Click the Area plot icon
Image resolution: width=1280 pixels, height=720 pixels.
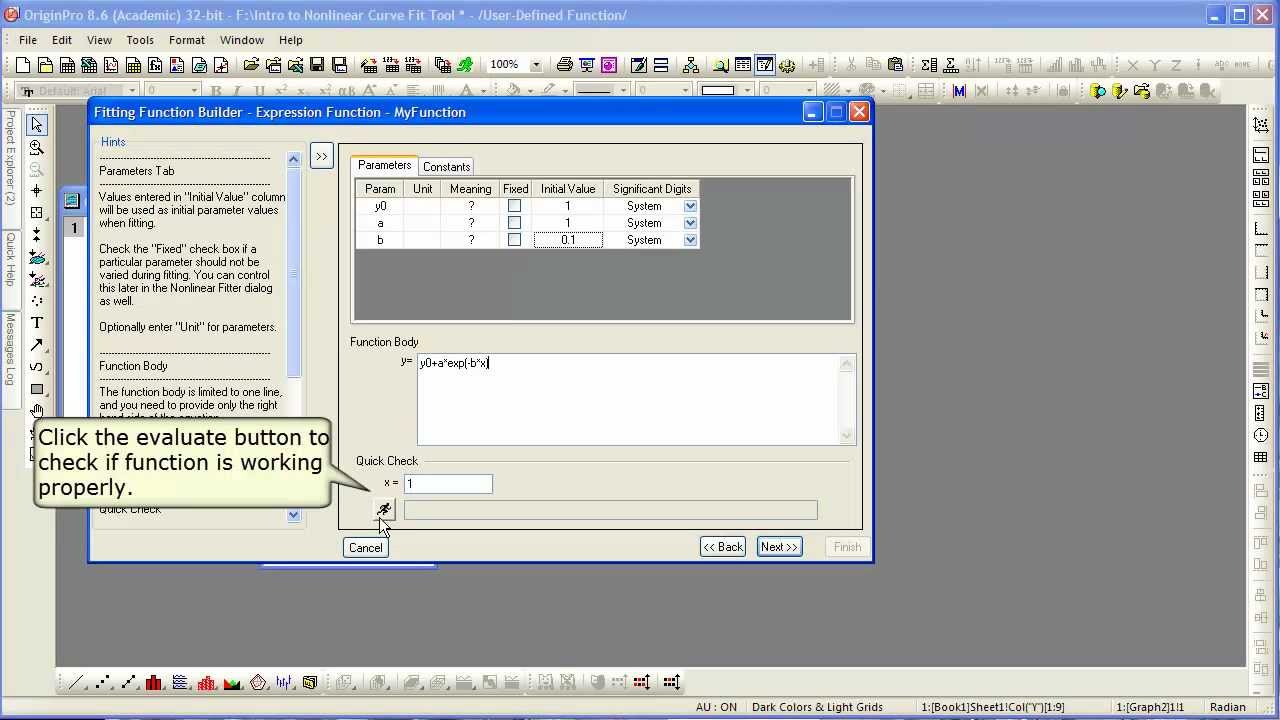pyautogui.click(x=232, y=683)
